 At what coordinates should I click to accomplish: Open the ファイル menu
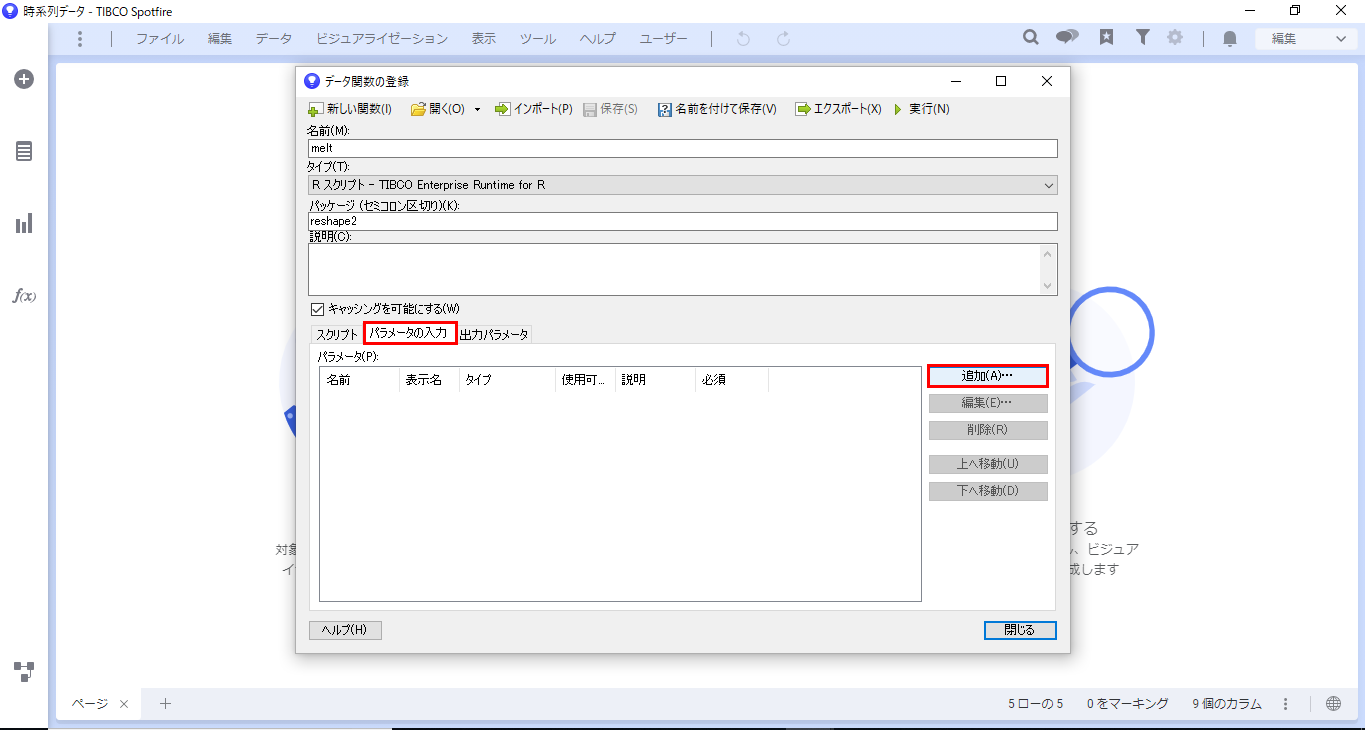[x=160, y=39]
